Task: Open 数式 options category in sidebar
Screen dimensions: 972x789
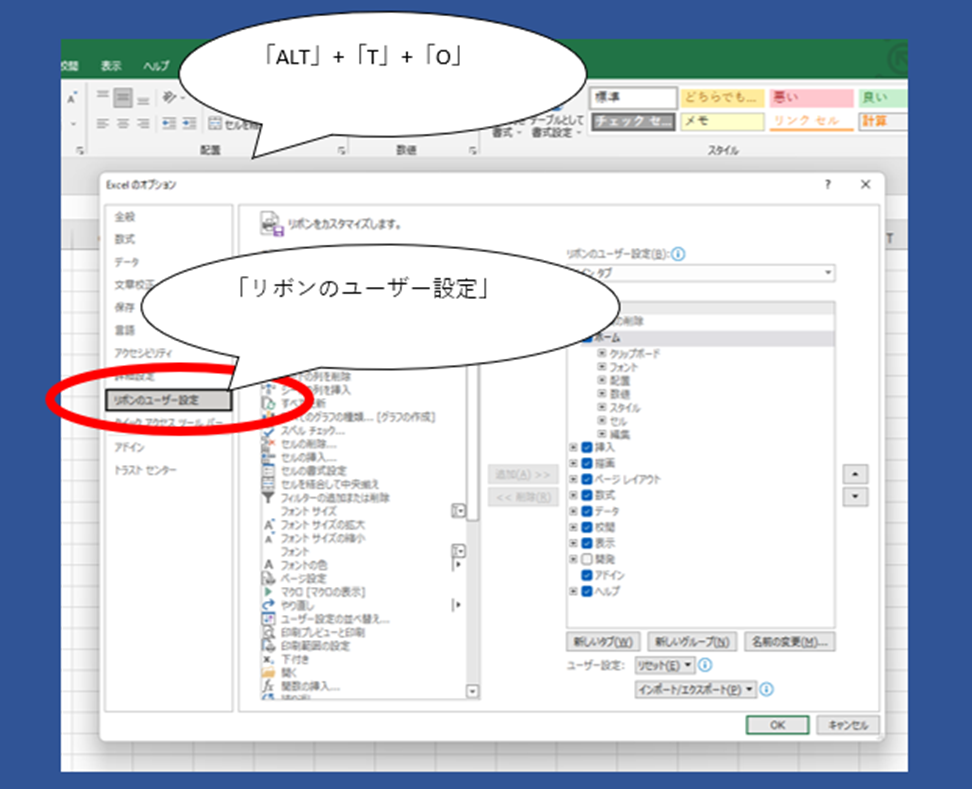Action: [125, 239]
